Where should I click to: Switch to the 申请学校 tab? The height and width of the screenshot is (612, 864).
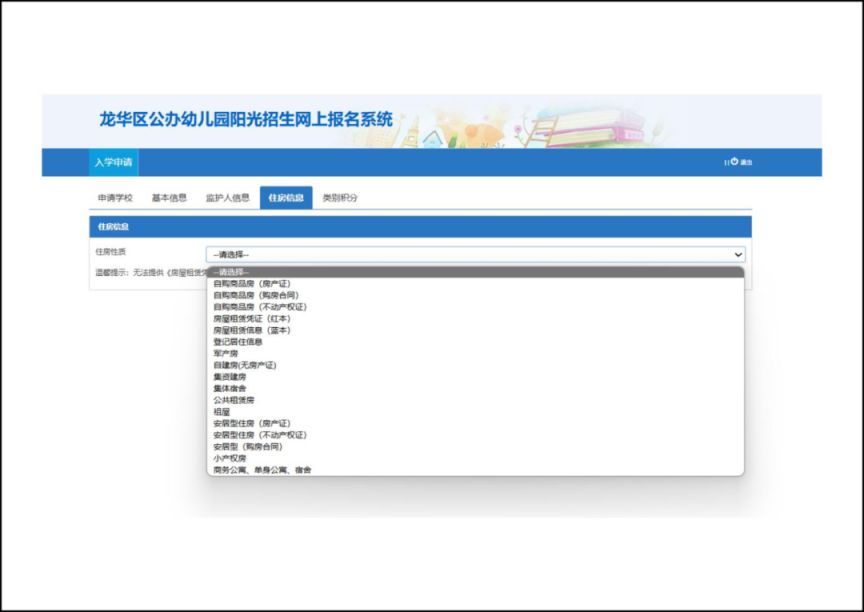(115, 198)
